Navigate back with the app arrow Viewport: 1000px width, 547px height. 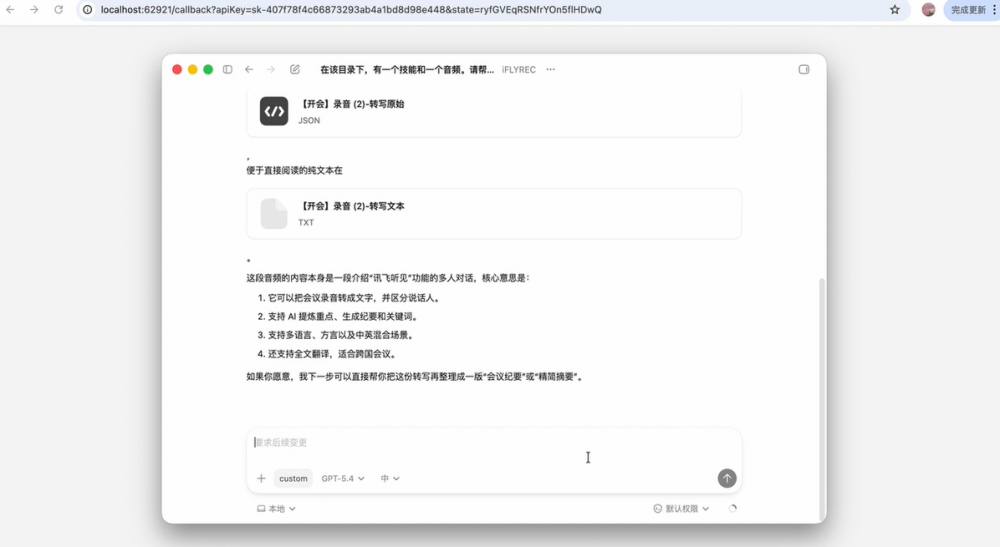(249, 69)
